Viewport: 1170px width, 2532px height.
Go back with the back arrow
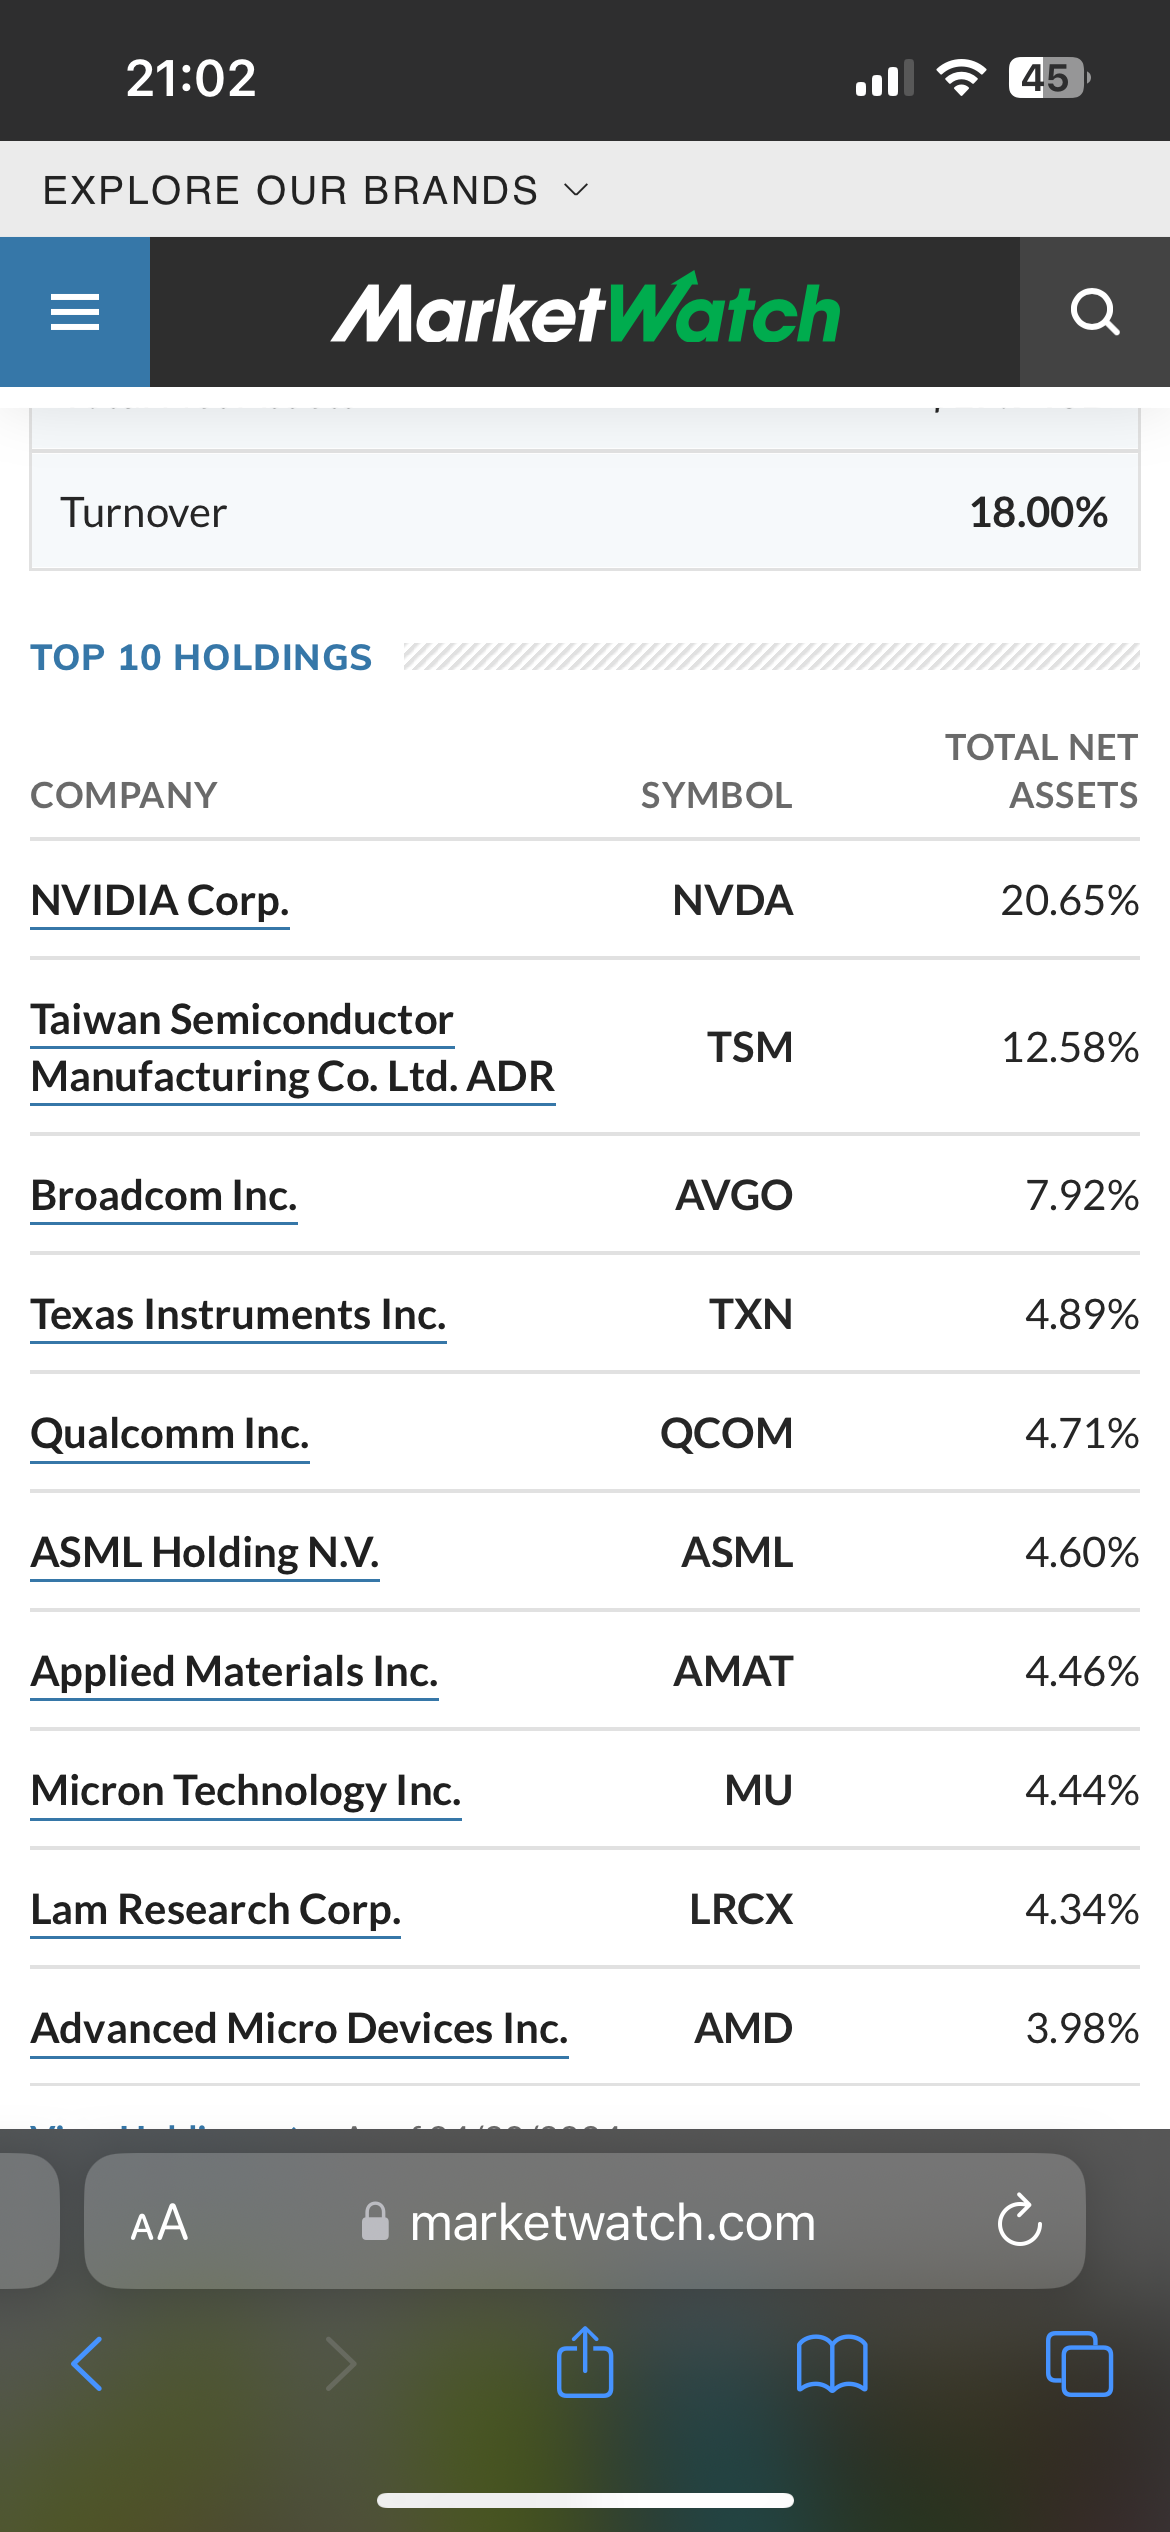[x=88, y=2363]
